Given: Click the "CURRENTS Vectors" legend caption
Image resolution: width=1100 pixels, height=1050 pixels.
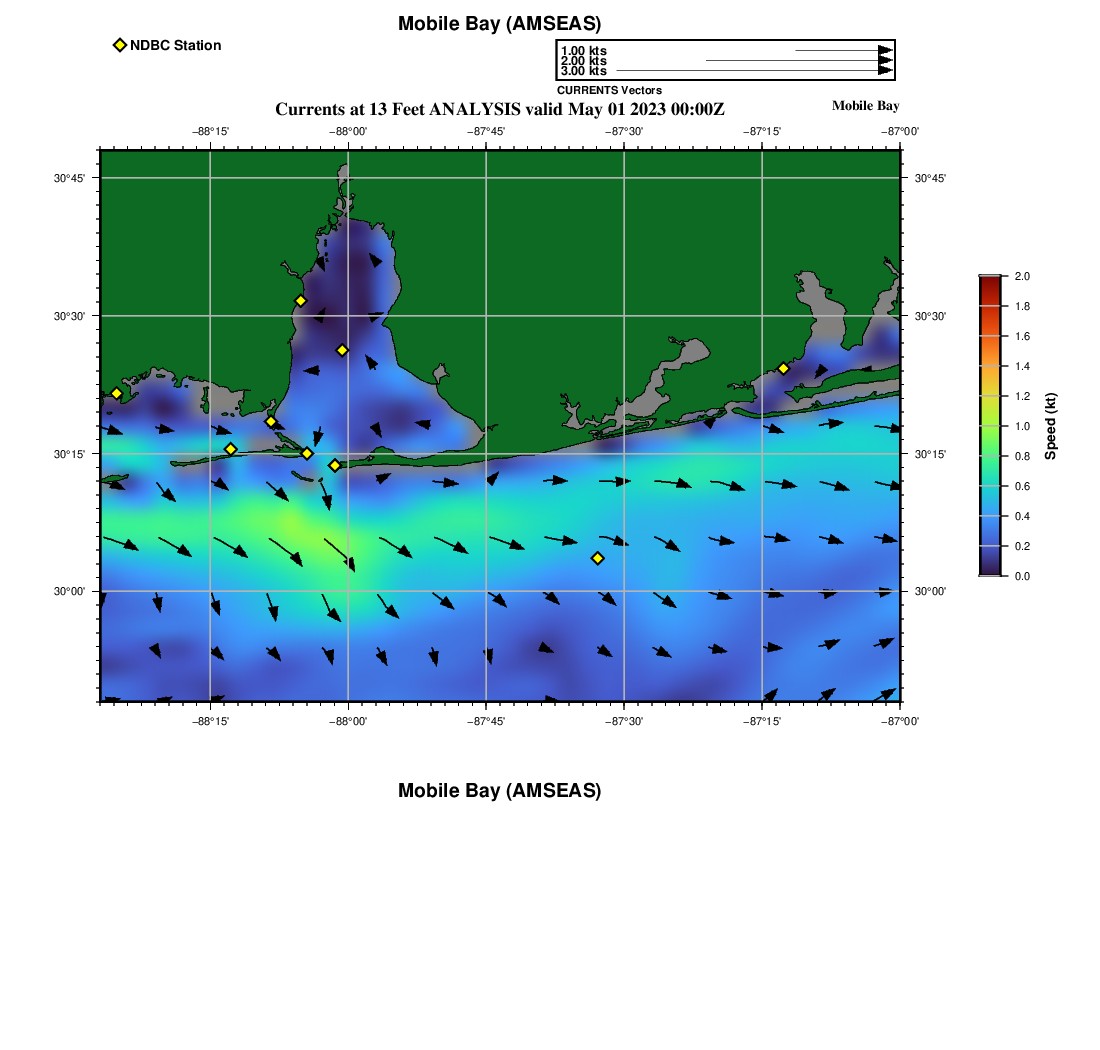Looking at the screenshot, I should click(609, 90).
